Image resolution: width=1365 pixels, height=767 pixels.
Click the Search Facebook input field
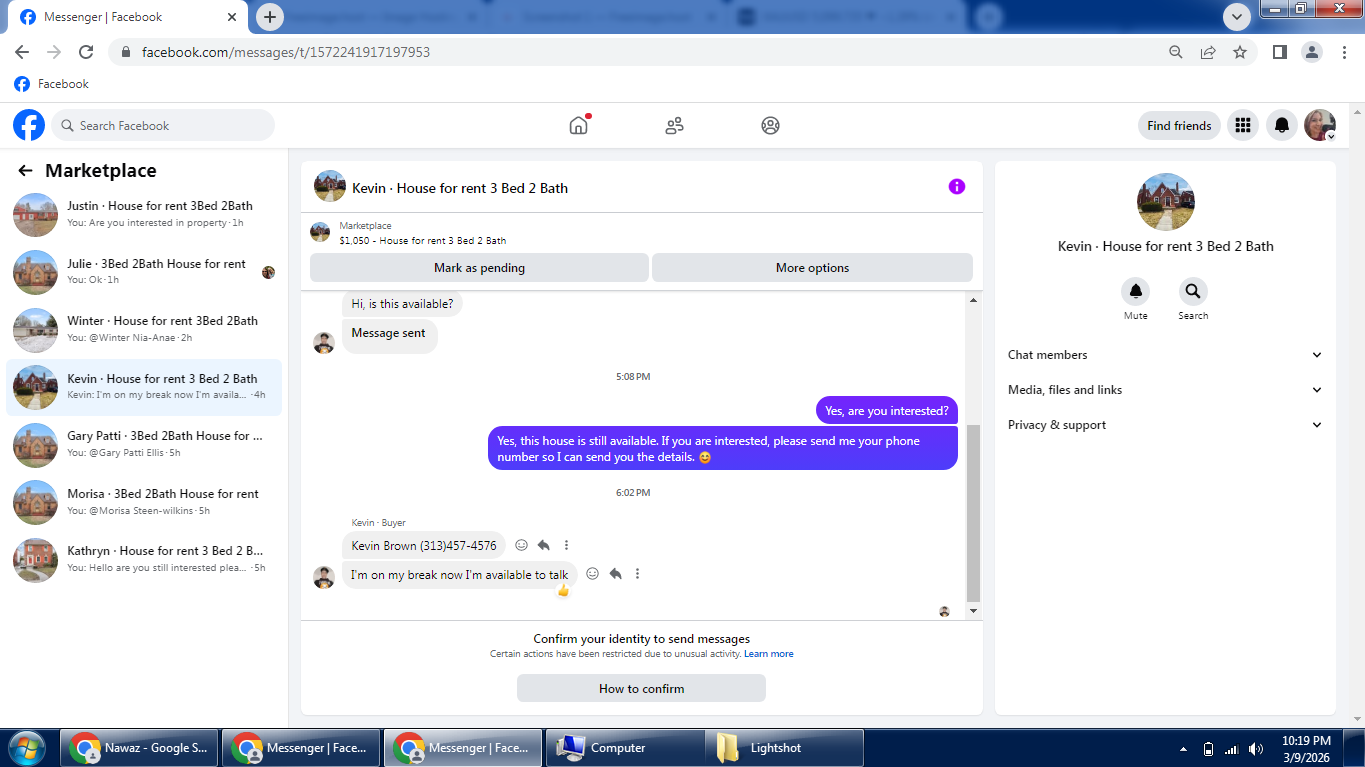[x=163, y=125]
